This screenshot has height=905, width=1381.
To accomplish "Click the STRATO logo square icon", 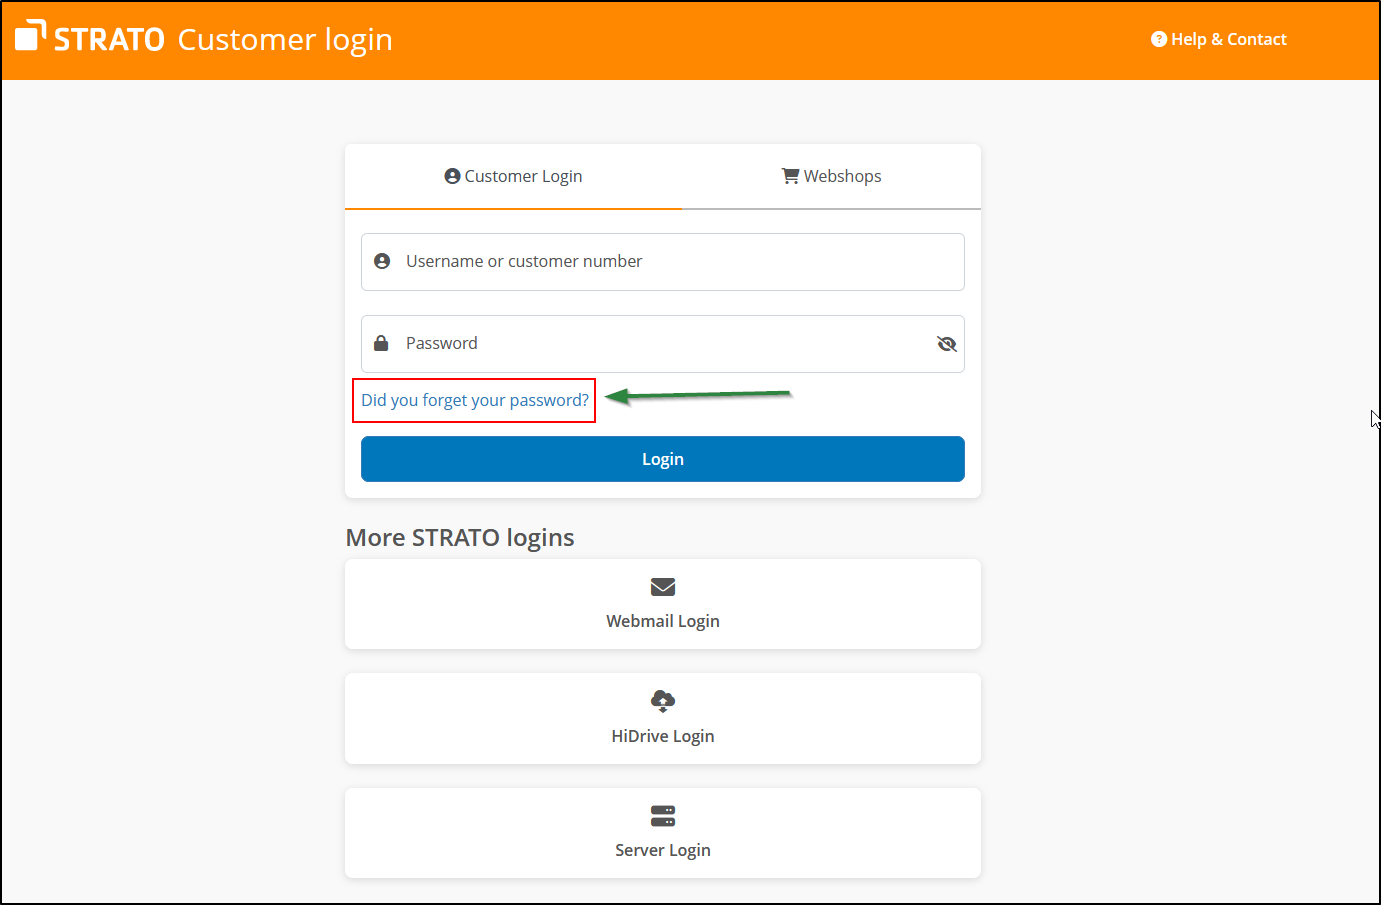I will [30, 35].
